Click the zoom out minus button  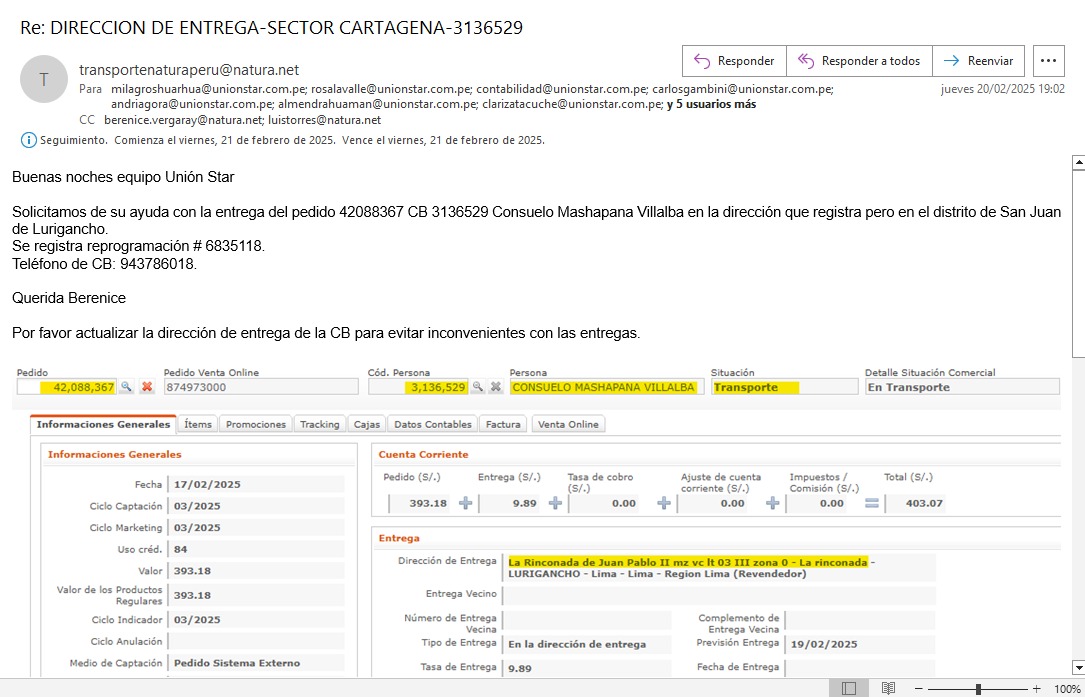tap(920, 689)
